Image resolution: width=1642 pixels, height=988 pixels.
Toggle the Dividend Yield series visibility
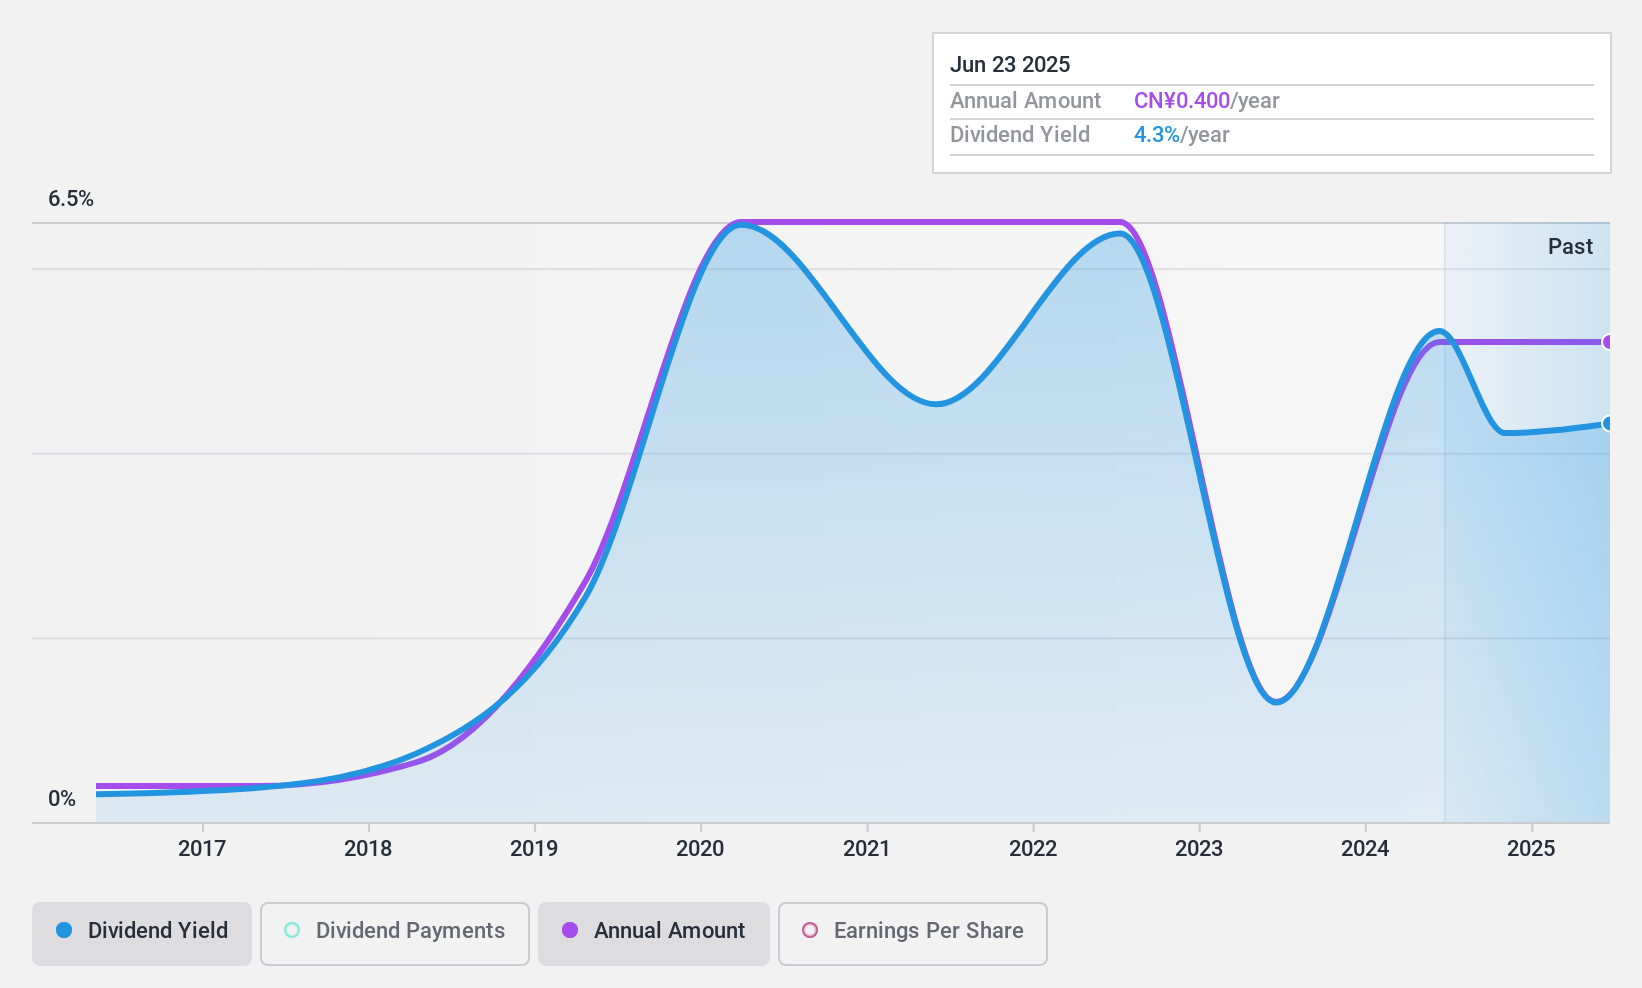tap(141, 931)
